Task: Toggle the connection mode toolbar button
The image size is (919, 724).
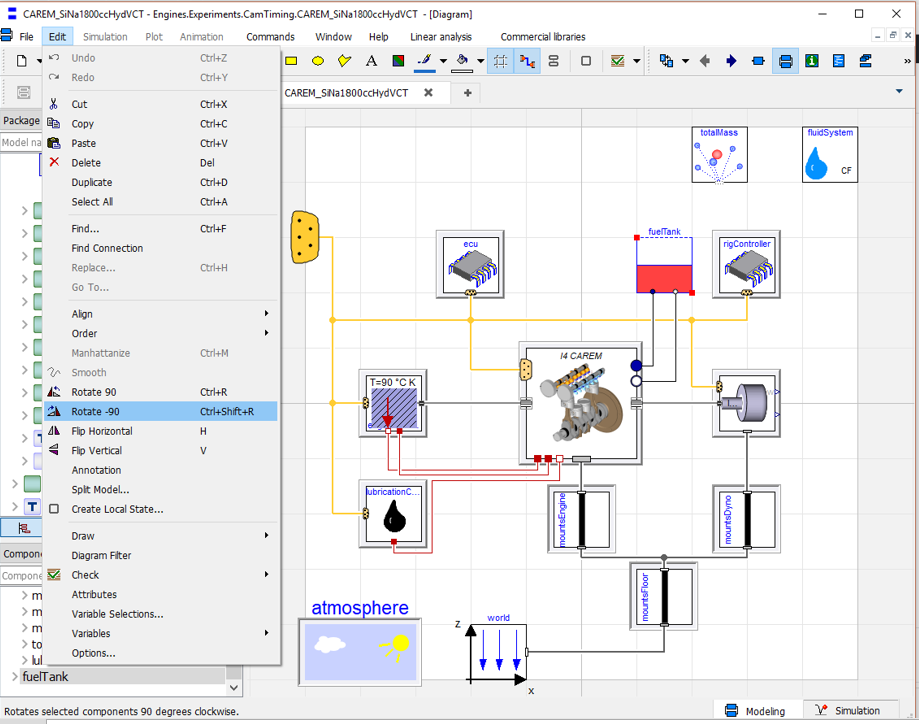Action: [527, 61]
